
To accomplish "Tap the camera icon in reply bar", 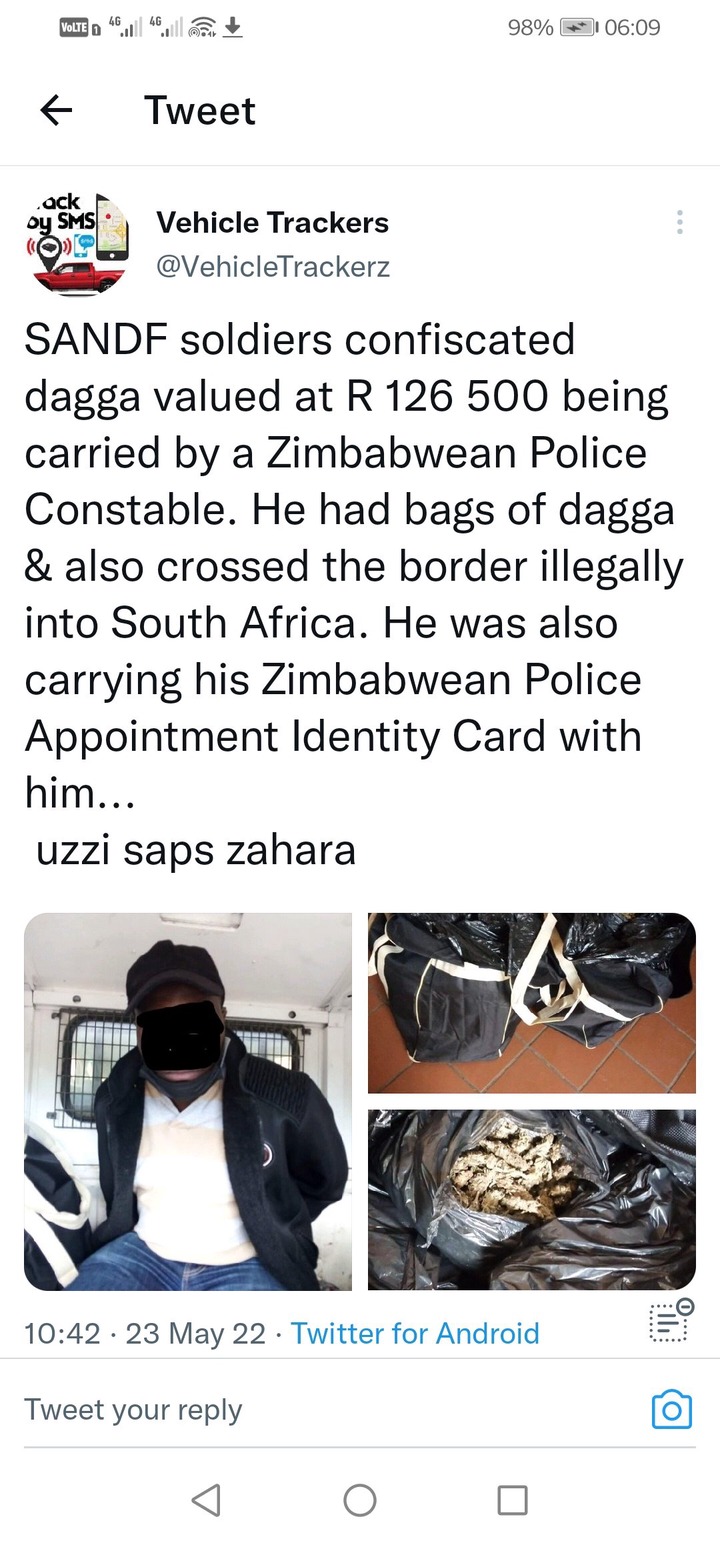I will point(671,1409).
